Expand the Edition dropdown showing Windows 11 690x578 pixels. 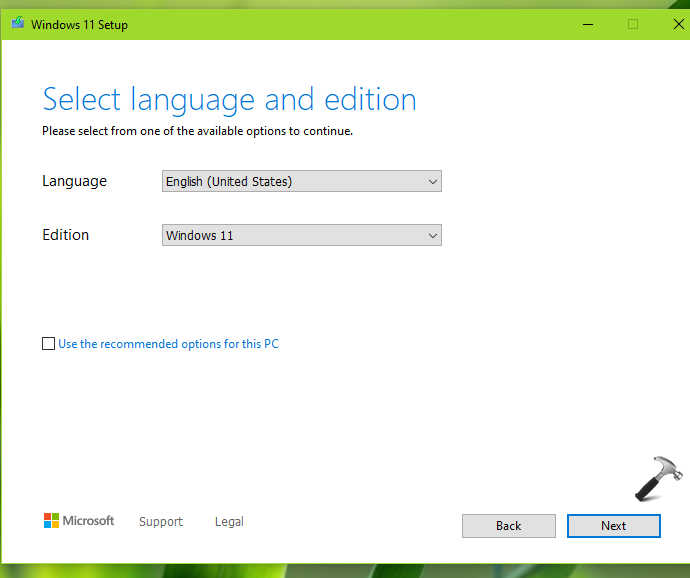coord(300,236)
